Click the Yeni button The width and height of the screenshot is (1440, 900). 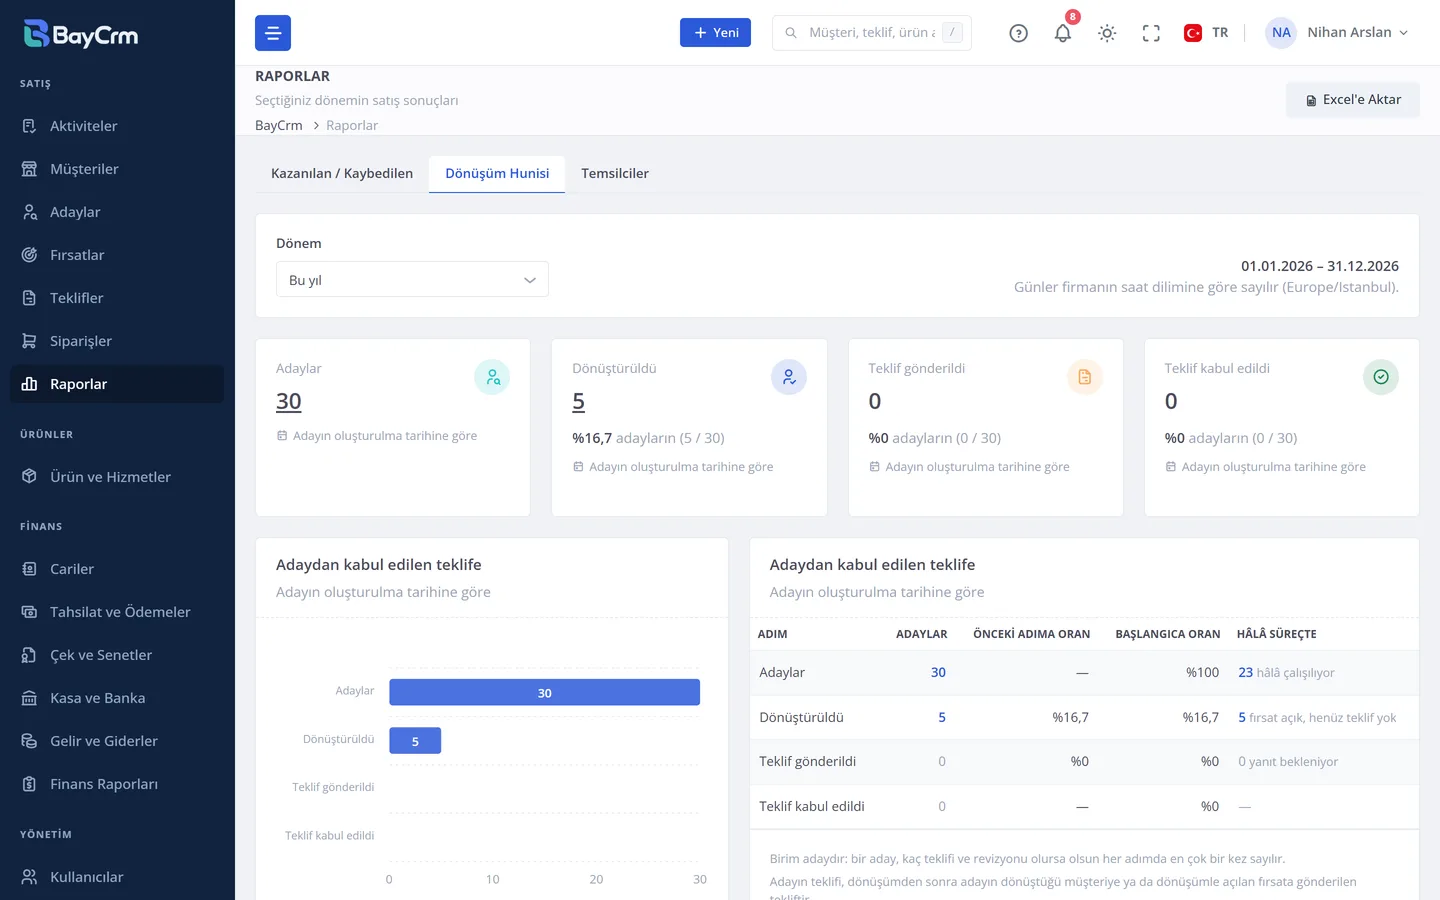click(715, 33)
